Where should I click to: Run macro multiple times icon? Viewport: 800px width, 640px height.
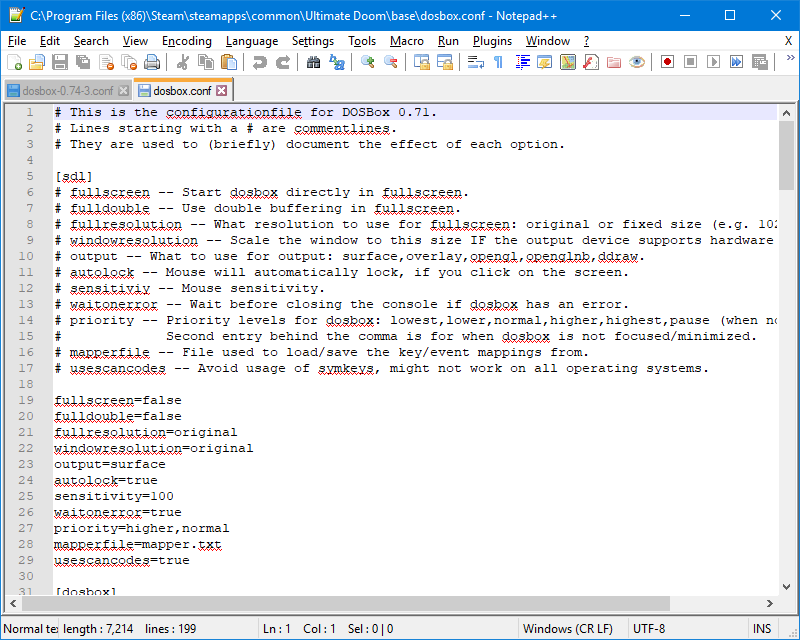point(736,62)
